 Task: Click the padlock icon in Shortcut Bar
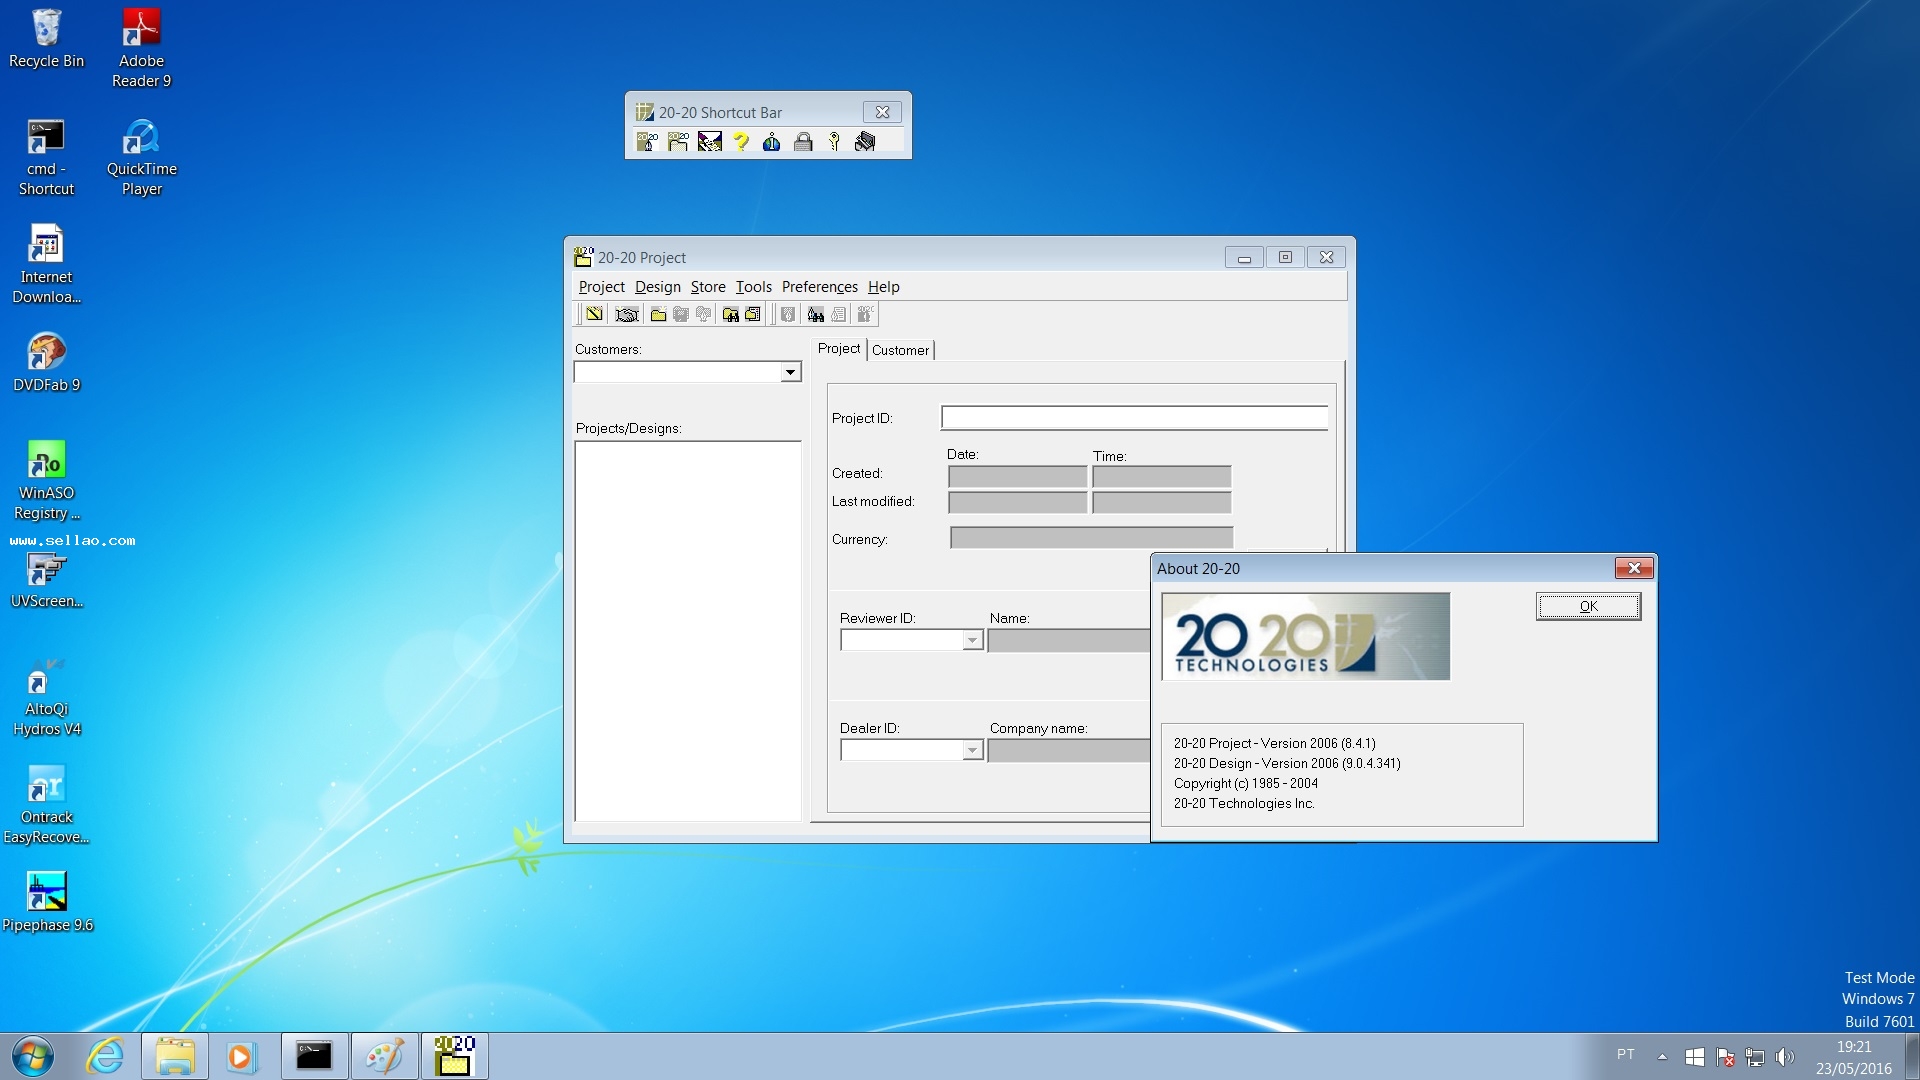click(x=803, y=142)
